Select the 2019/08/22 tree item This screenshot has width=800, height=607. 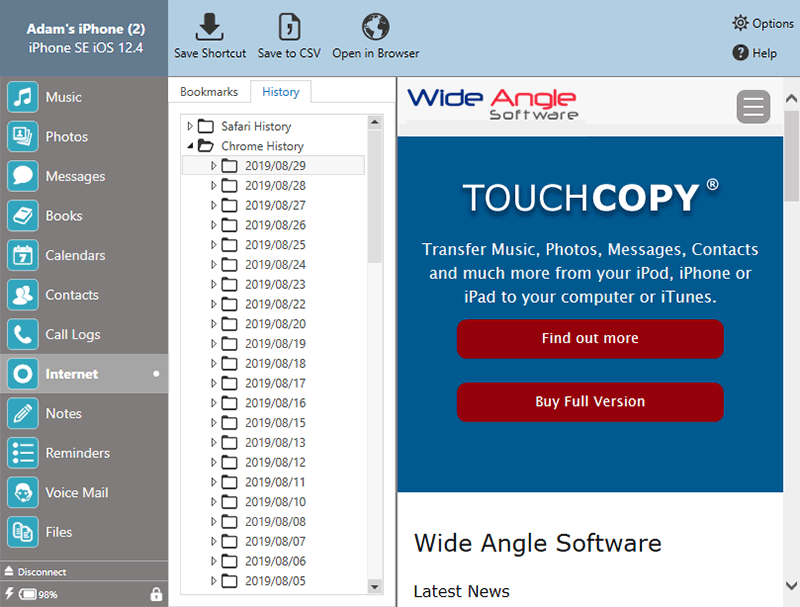[275, 304]
